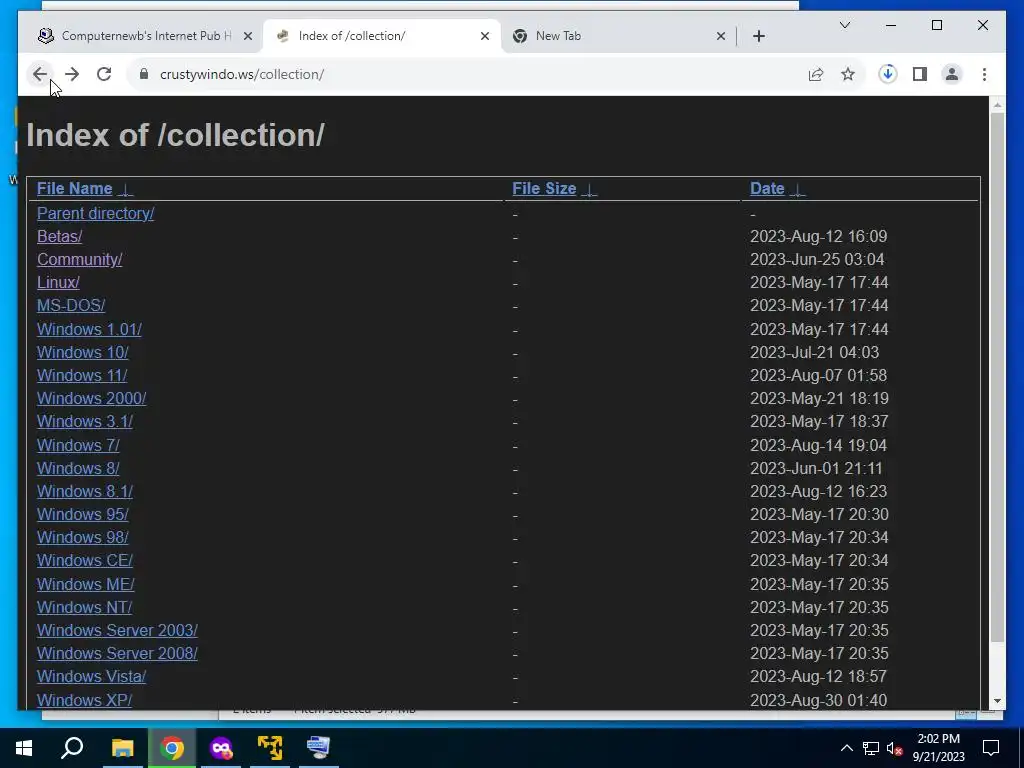The height and width of the screenshot is (768, 1024).
Task: Click scrollbar down arrow
Action: 997,701
